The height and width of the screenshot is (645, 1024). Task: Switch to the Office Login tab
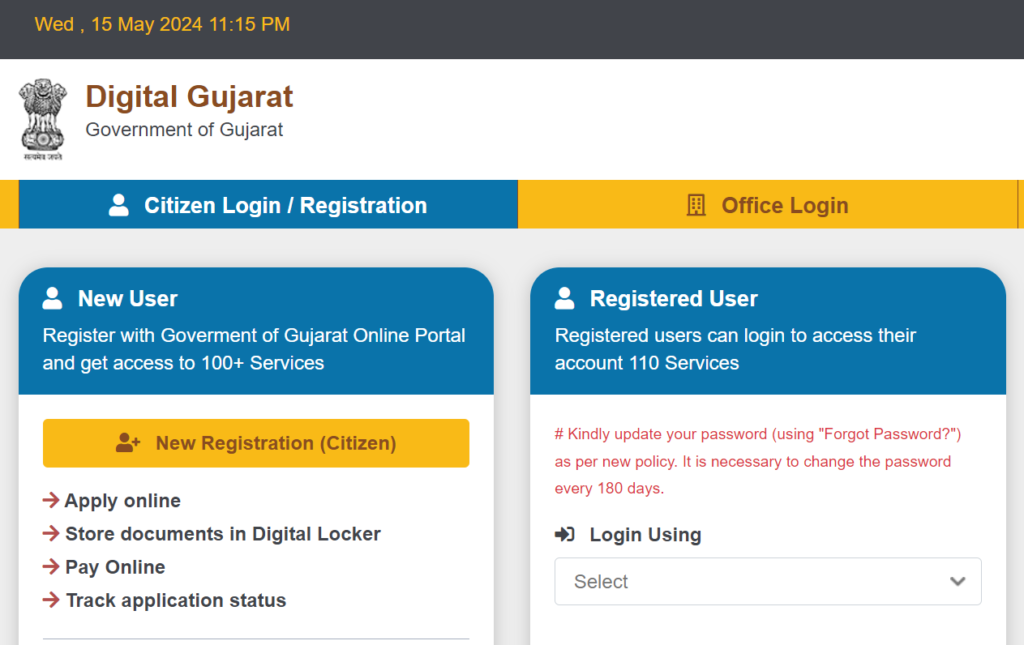click(767, 204)
